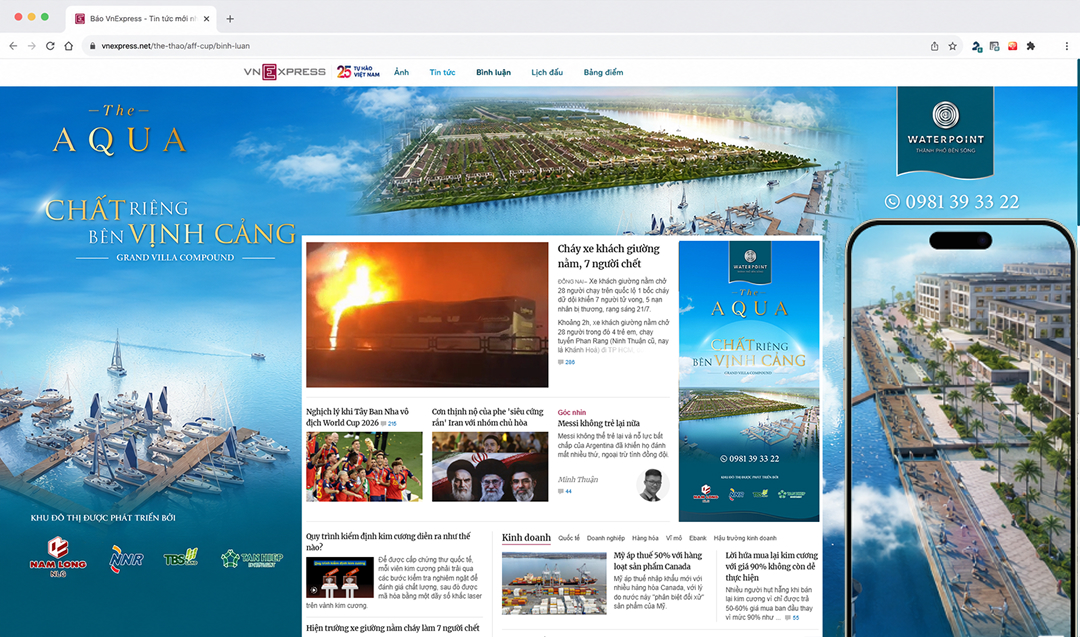Click The Aqua vertical banner ad
This screenshot has height=637, width=1080.
(749, 381)
